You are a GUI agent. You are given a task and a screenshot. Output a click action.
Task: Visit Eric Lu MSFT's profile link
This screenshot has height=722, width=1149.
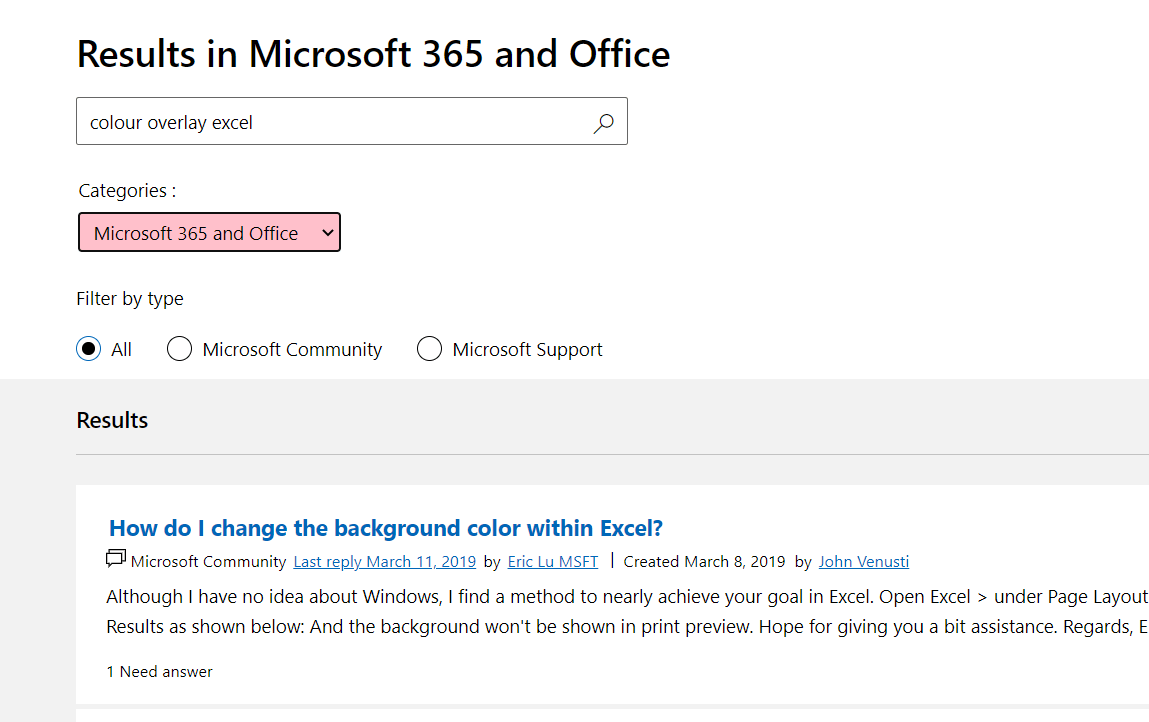pos(553,562)
